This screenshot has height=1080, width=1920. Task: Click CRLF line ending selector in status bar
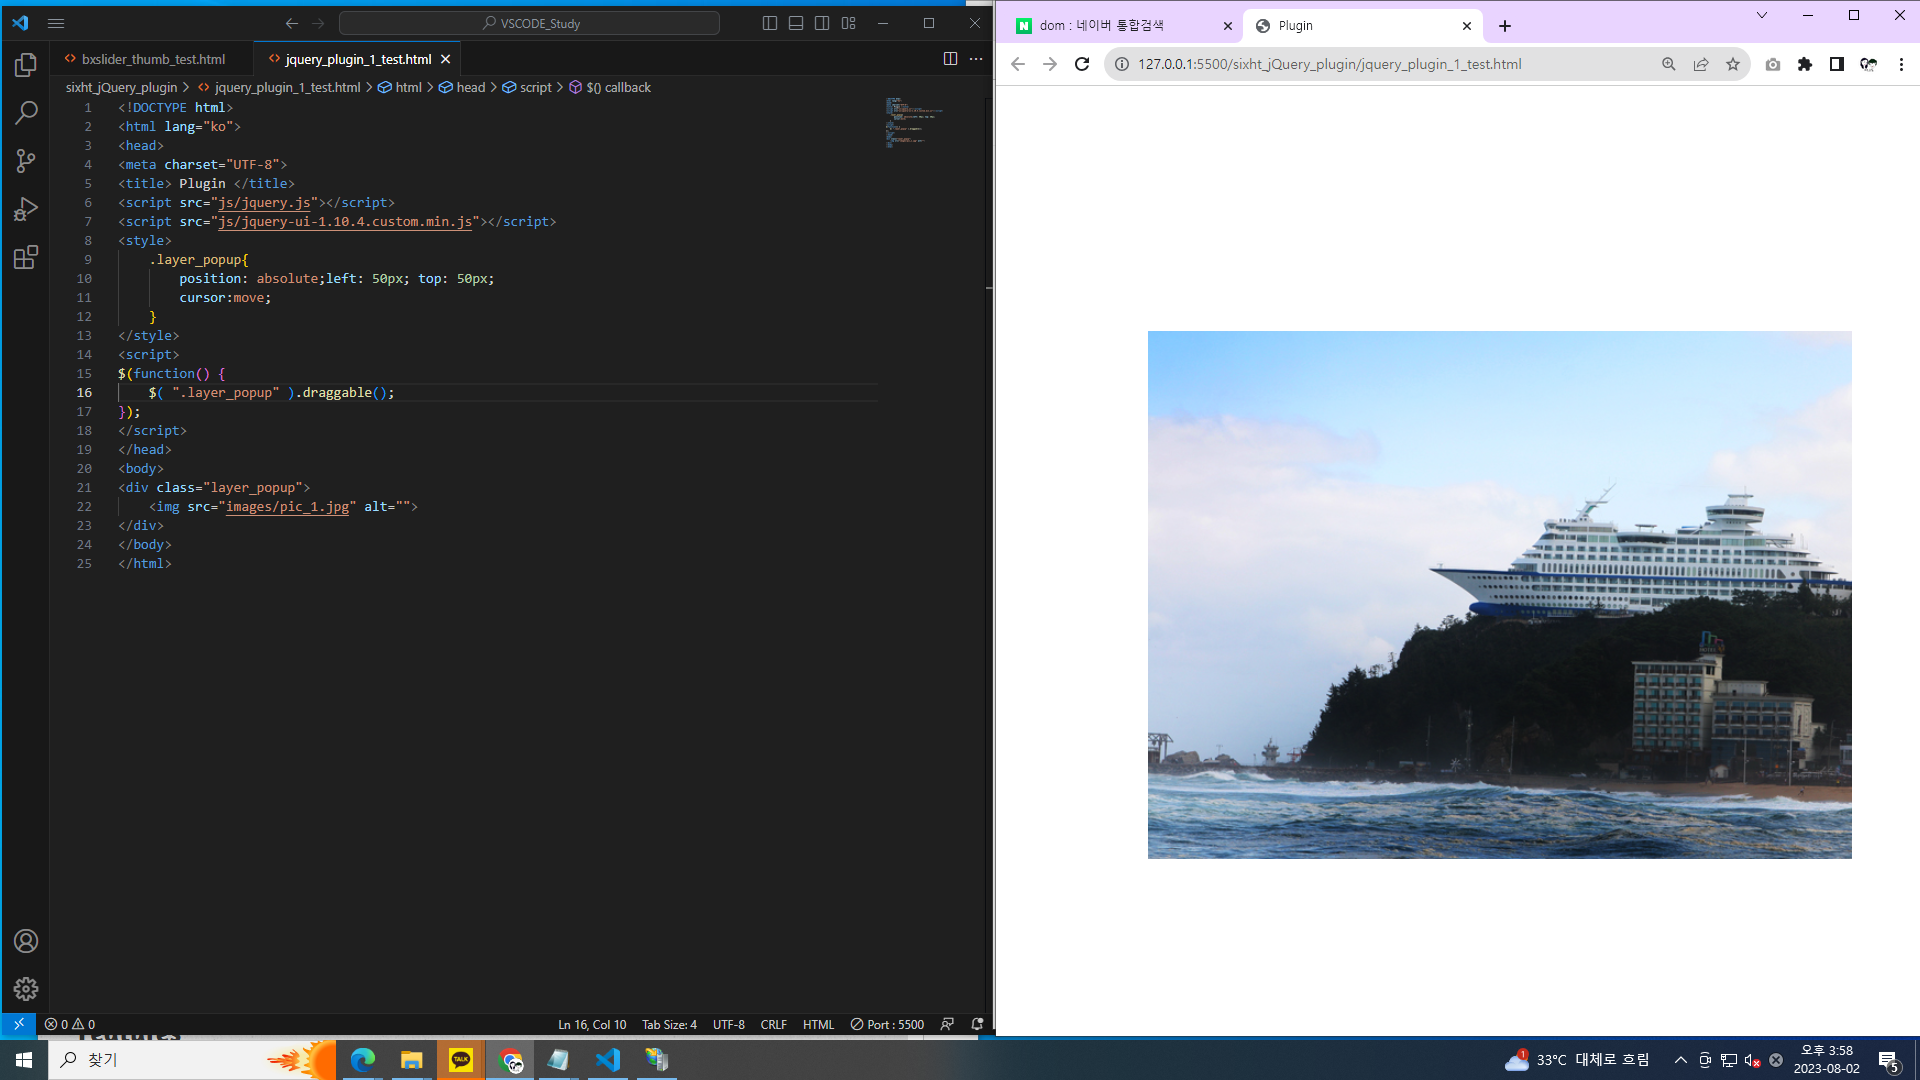pos(773,1024)
